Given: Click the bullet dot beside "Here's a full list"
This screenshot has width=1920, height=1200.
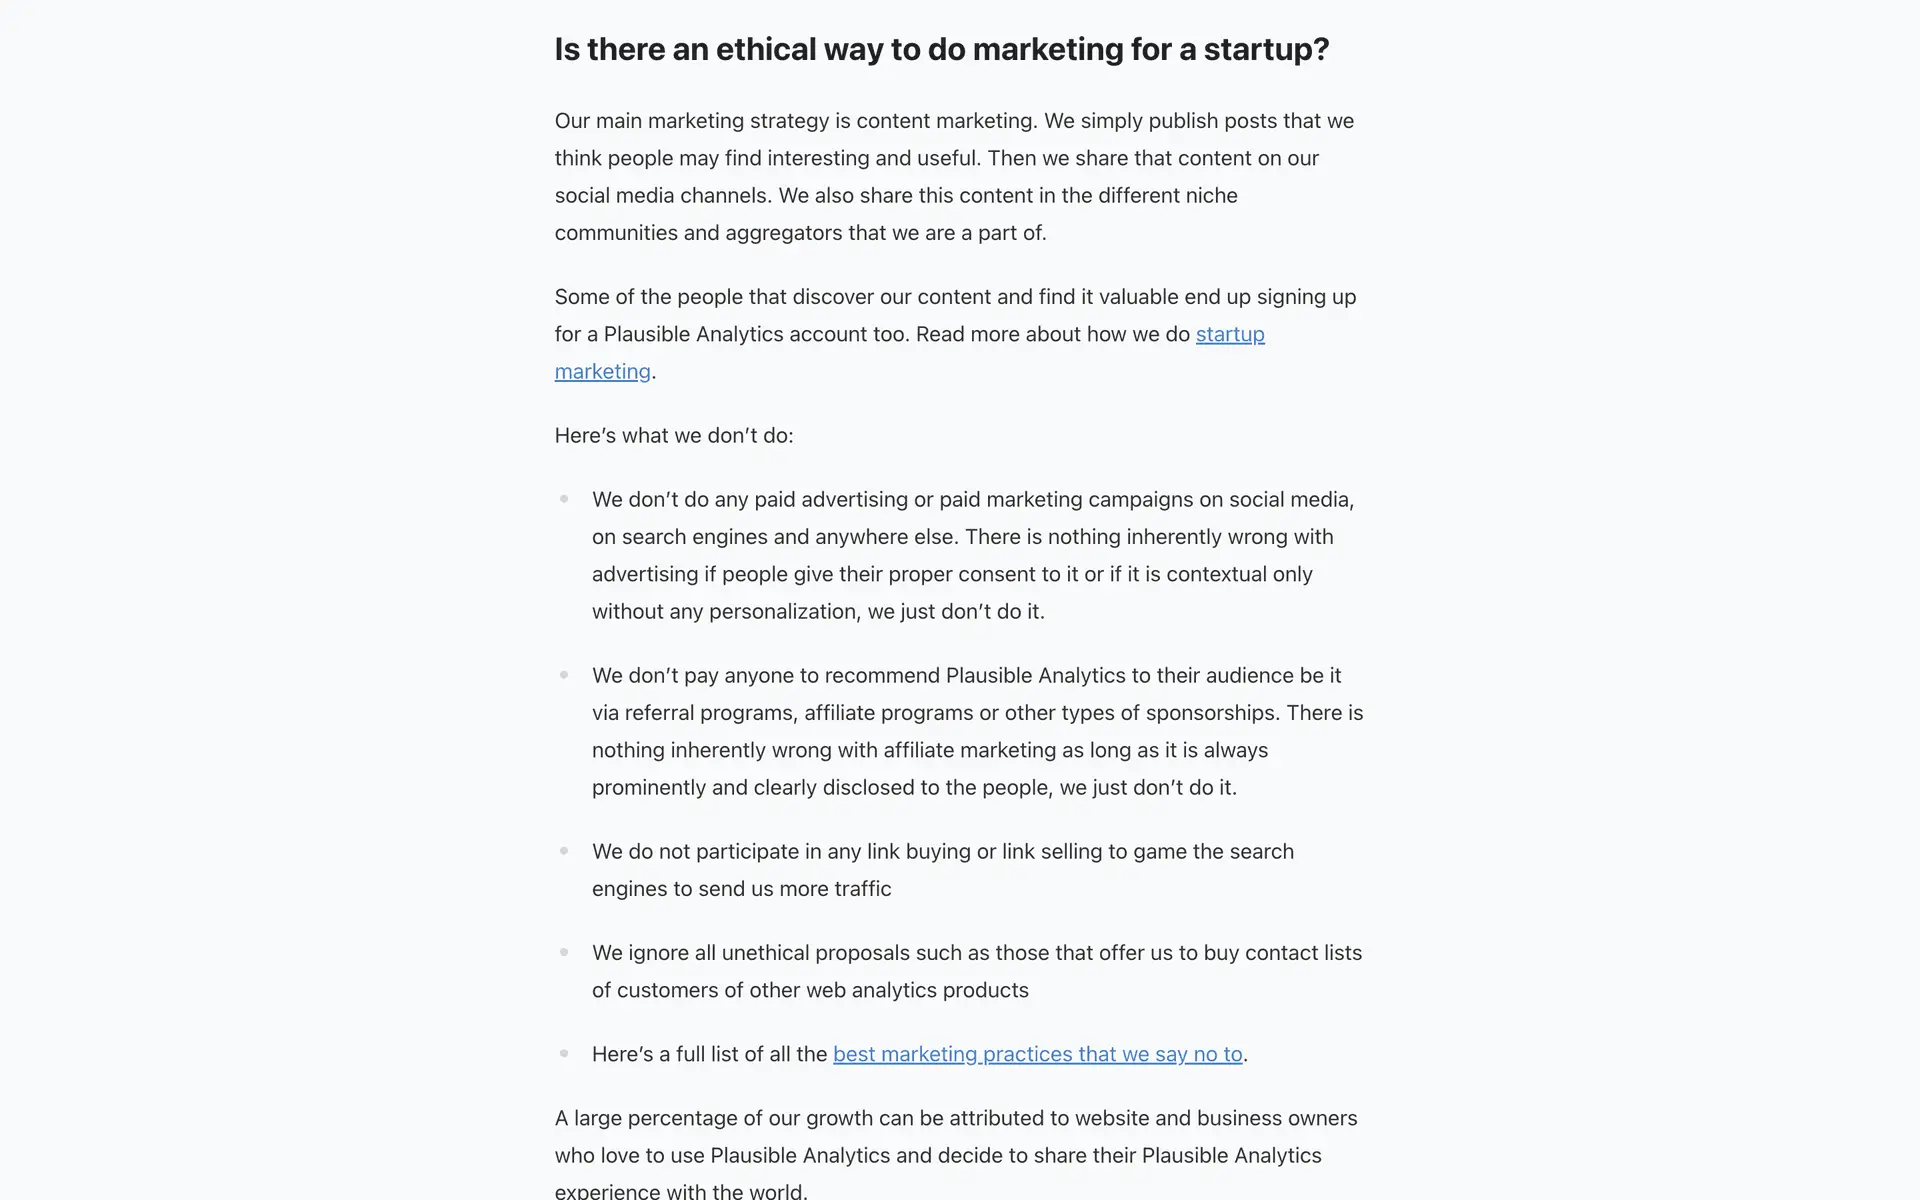Looking at the screenshot, I should [x=564, y=1053].
